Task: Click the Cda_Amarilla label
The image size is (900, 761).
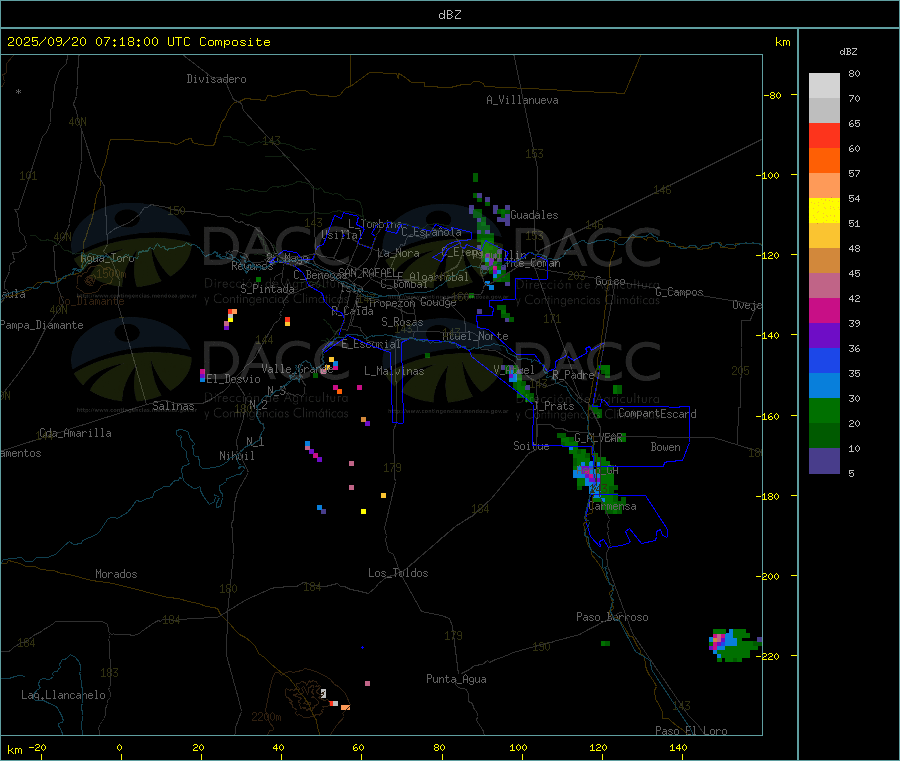Action: coord(75,433)
